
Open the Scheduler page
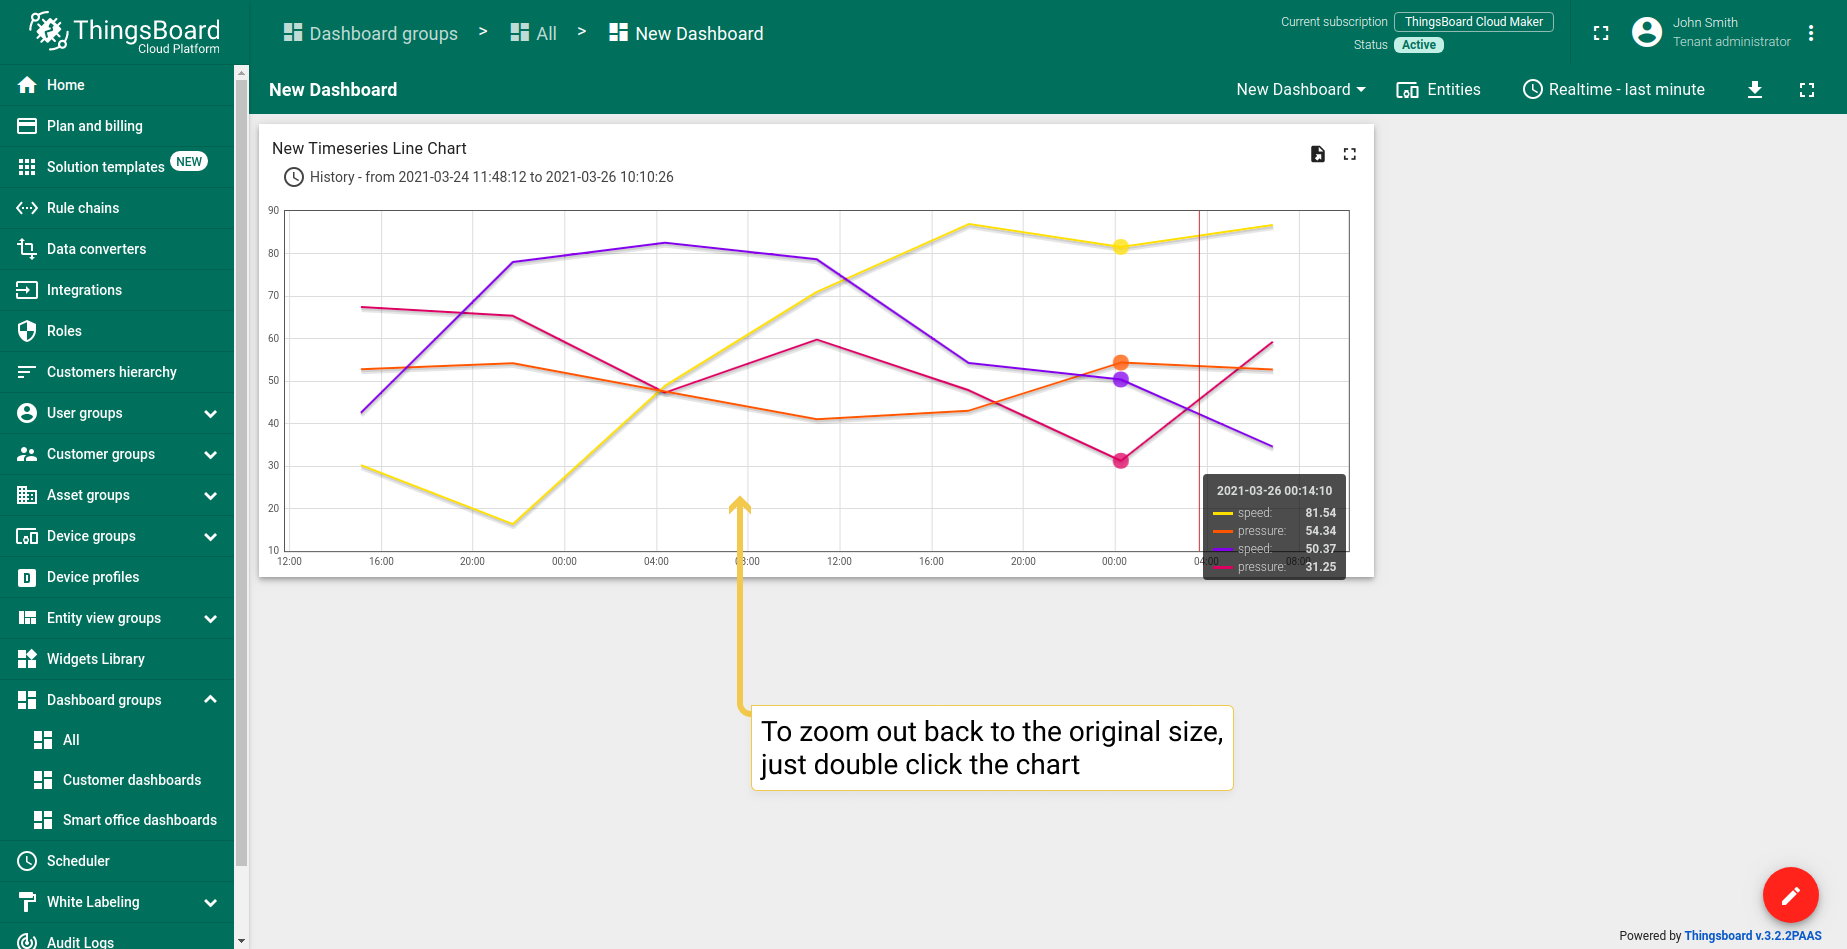[117, 861]
